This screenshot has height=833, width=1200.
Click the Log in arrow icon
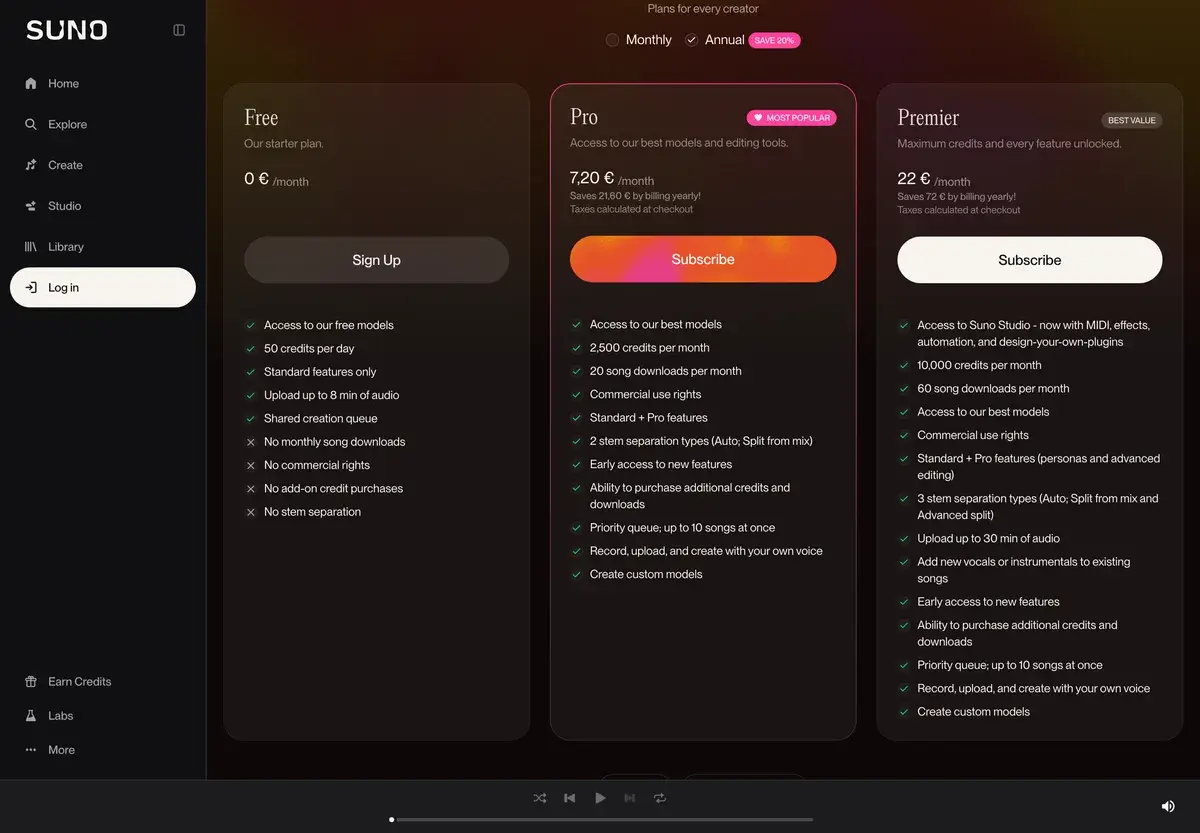pyautogui.click(x=30, y=288)
